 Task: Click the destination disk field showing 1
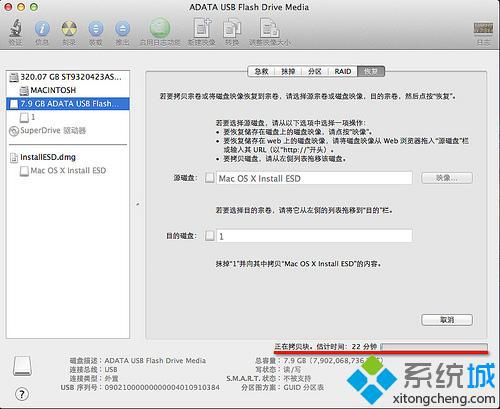[314, 236]
